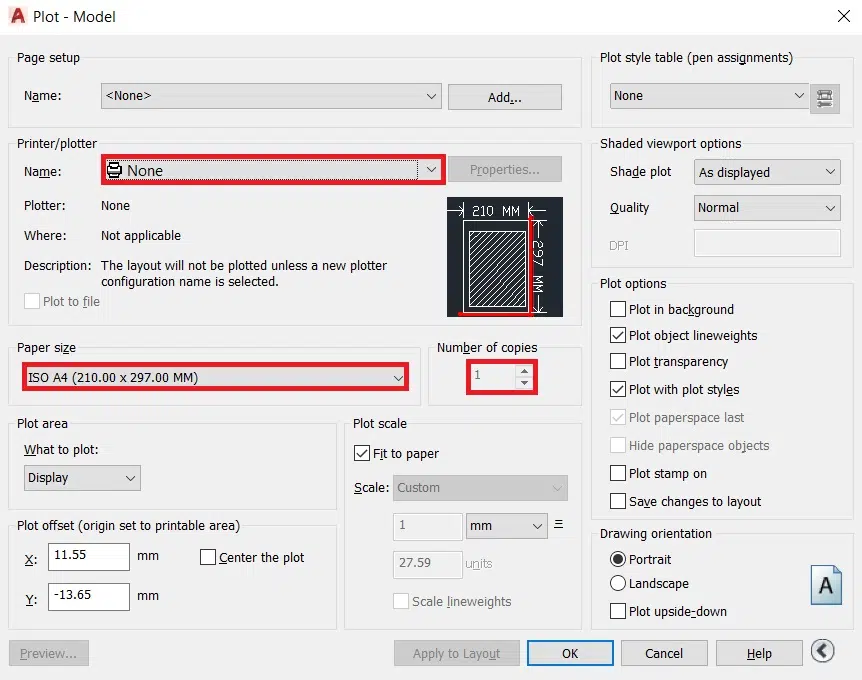Screen dimensions: 862x680
Task: Enable Plot in background checkbox
Action: pos(618,310)
